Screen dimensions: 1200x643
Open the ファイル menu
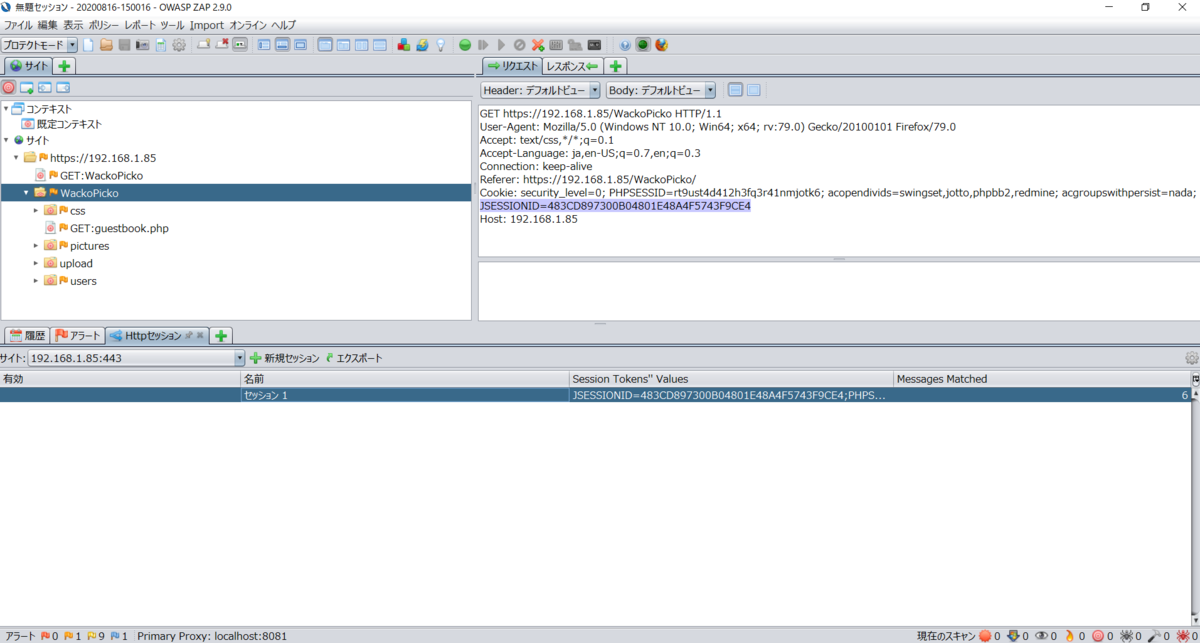pos(18,24)
